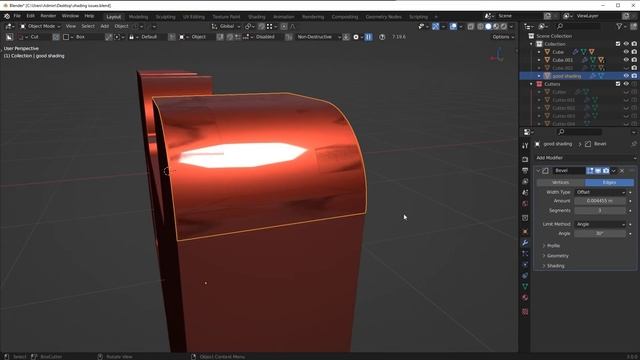
Task: Open show gizmo icon
Action: 436,26
